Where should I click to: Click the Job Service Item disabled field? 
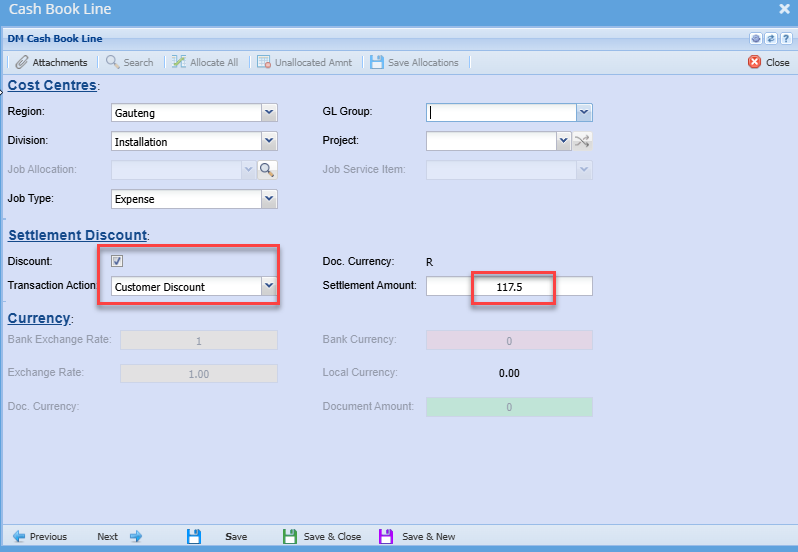(x=501, y=169)
